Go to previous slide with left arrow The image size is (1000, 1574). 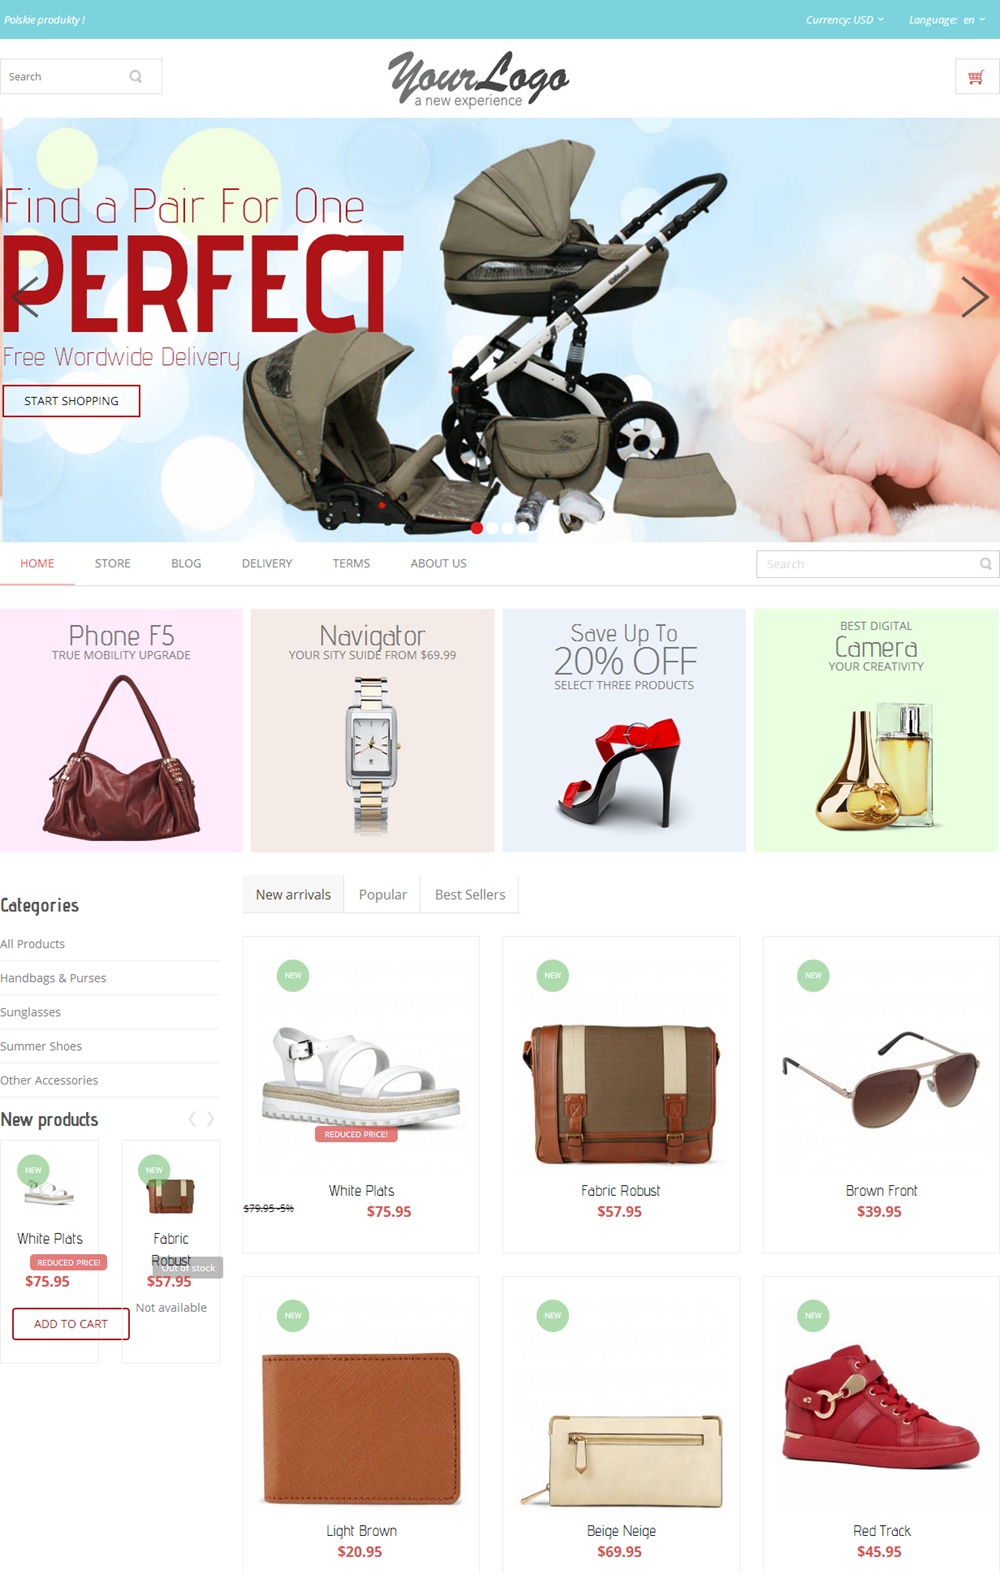click(26, 297)
